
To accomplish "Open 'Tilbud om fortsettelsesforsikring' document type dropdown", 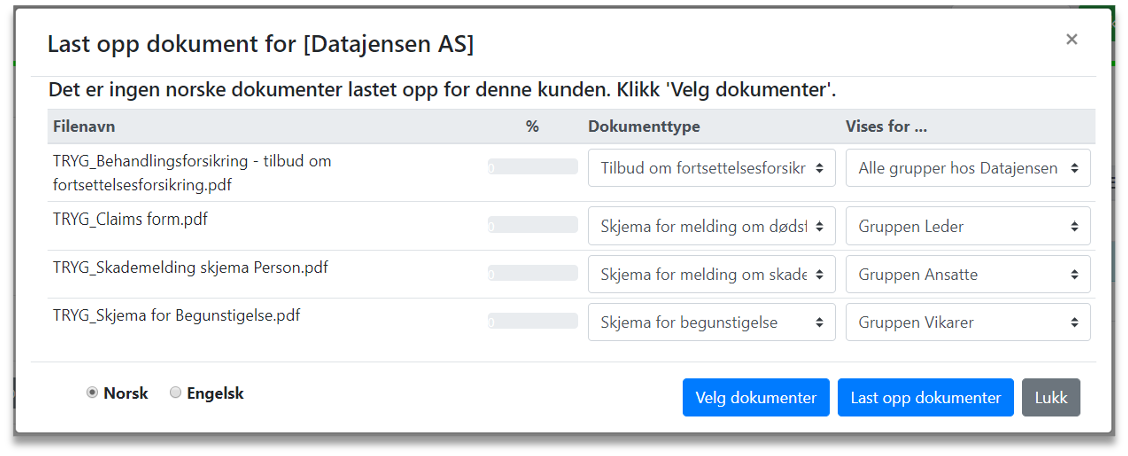I will [711, 168].
